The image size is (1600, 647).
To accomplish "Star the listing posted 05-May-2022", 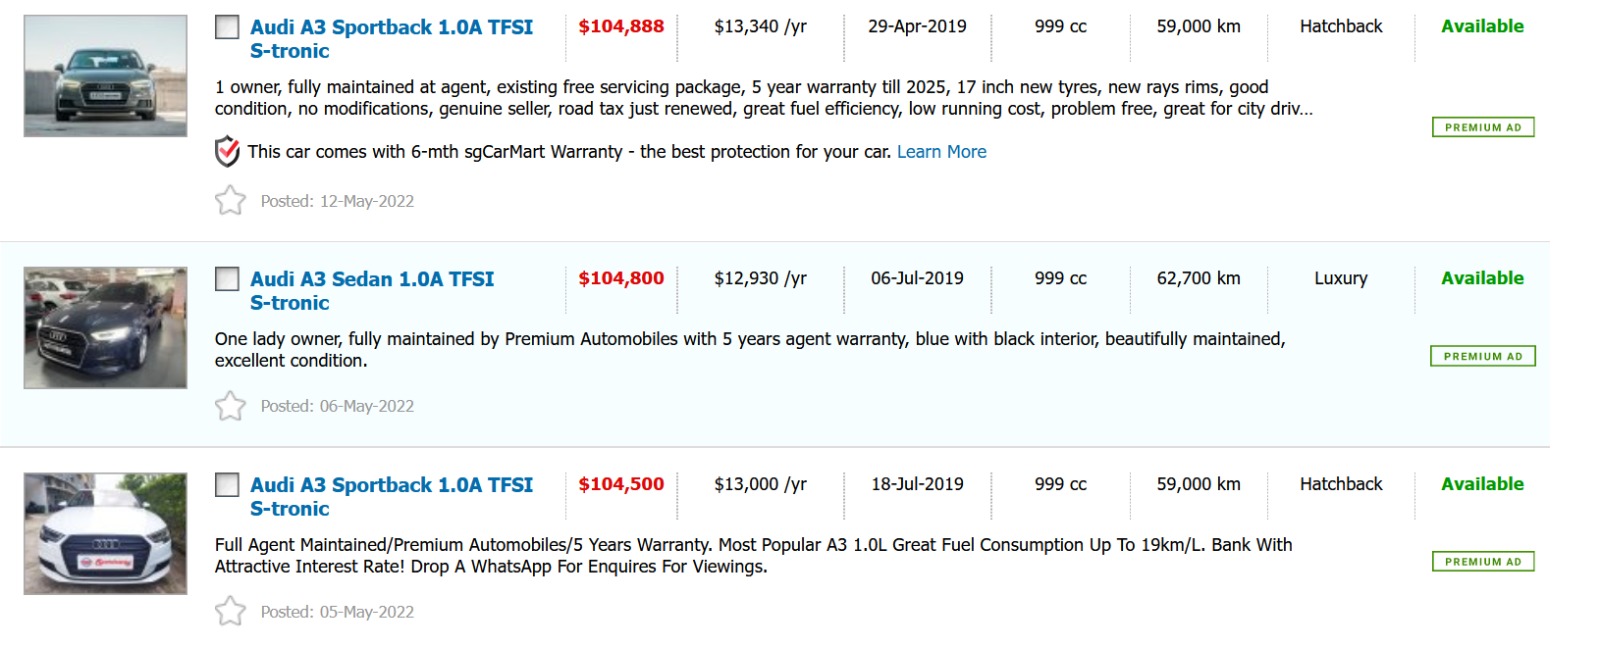I will coord(230,611).
